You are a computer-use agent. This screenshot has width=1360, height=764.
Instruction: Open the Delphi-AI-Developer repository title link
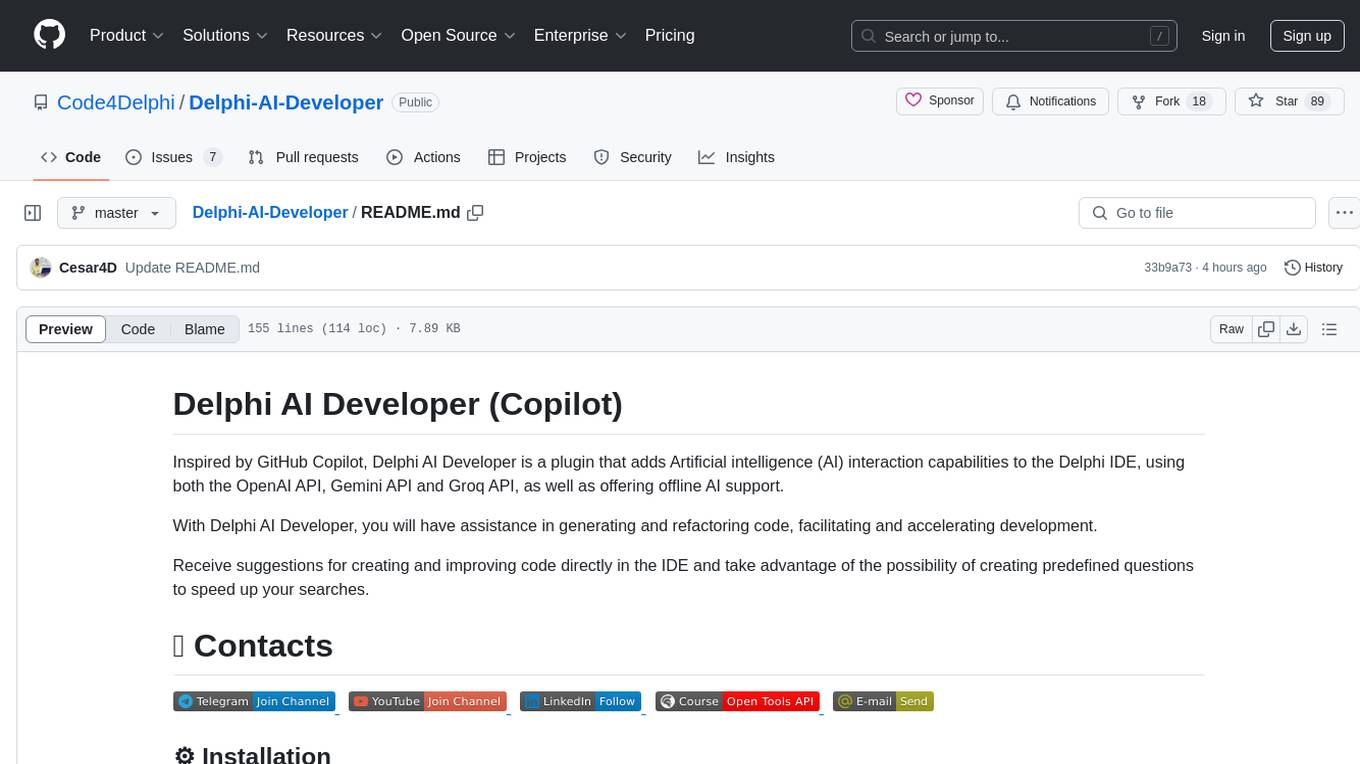[x=286, y=102]
